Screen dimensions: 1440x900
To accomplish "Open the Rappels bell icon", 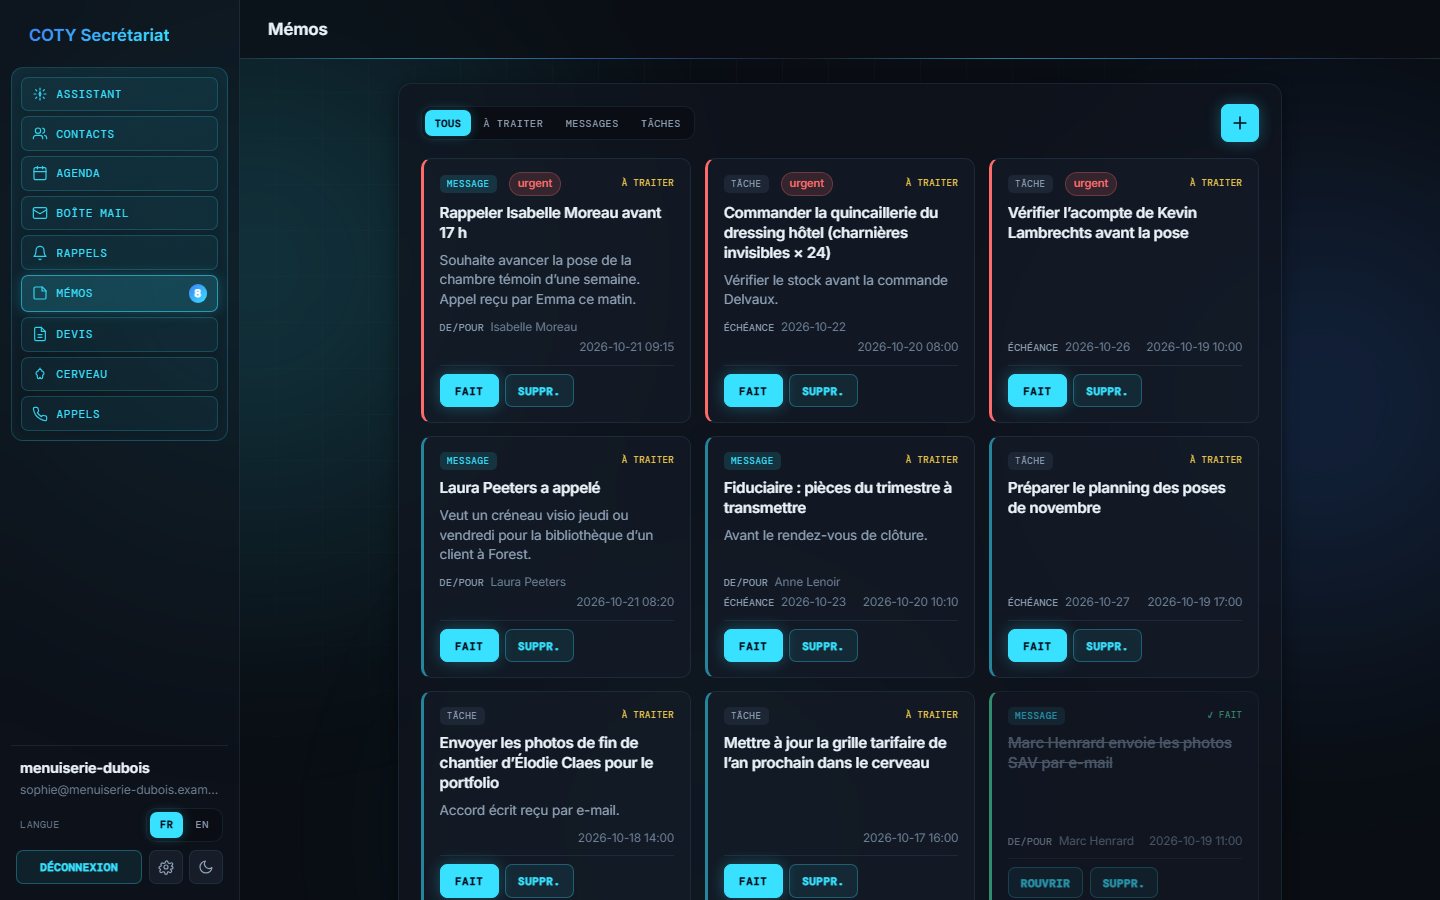I will click(x=40, y=253).
